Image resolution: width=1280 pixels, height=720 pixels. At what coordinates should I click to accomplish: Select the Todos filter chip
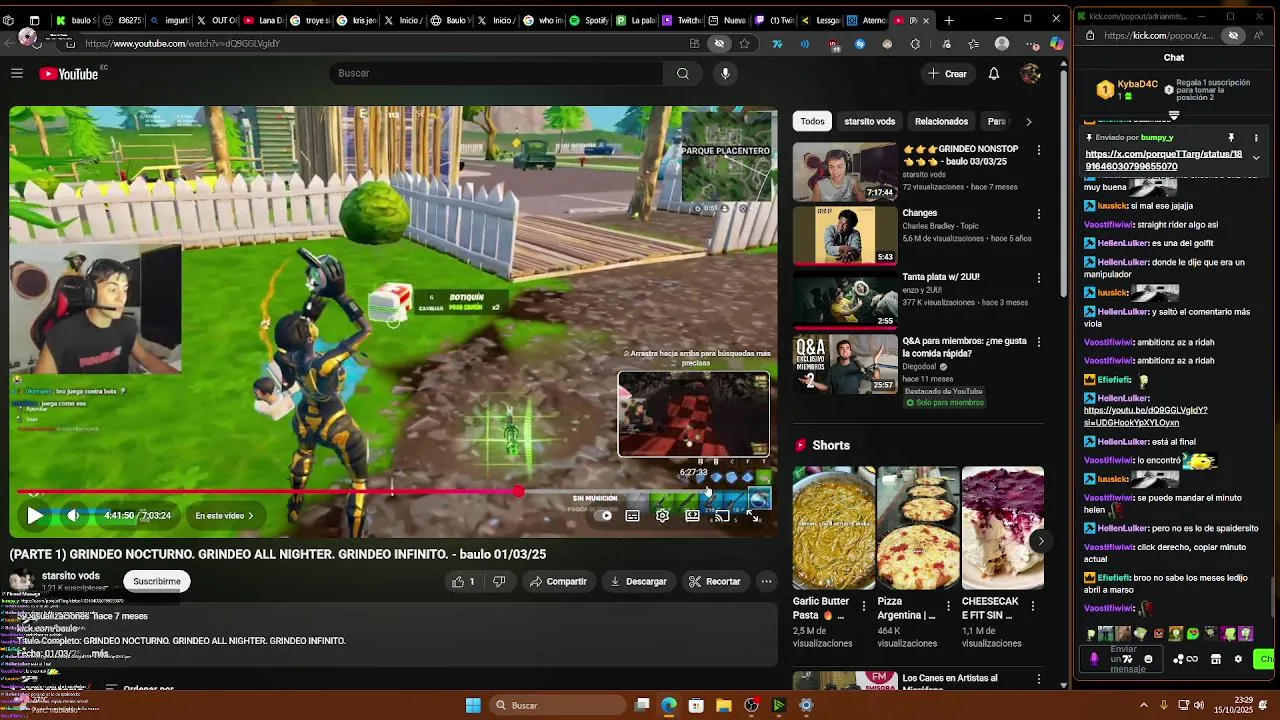coord(812,121)
